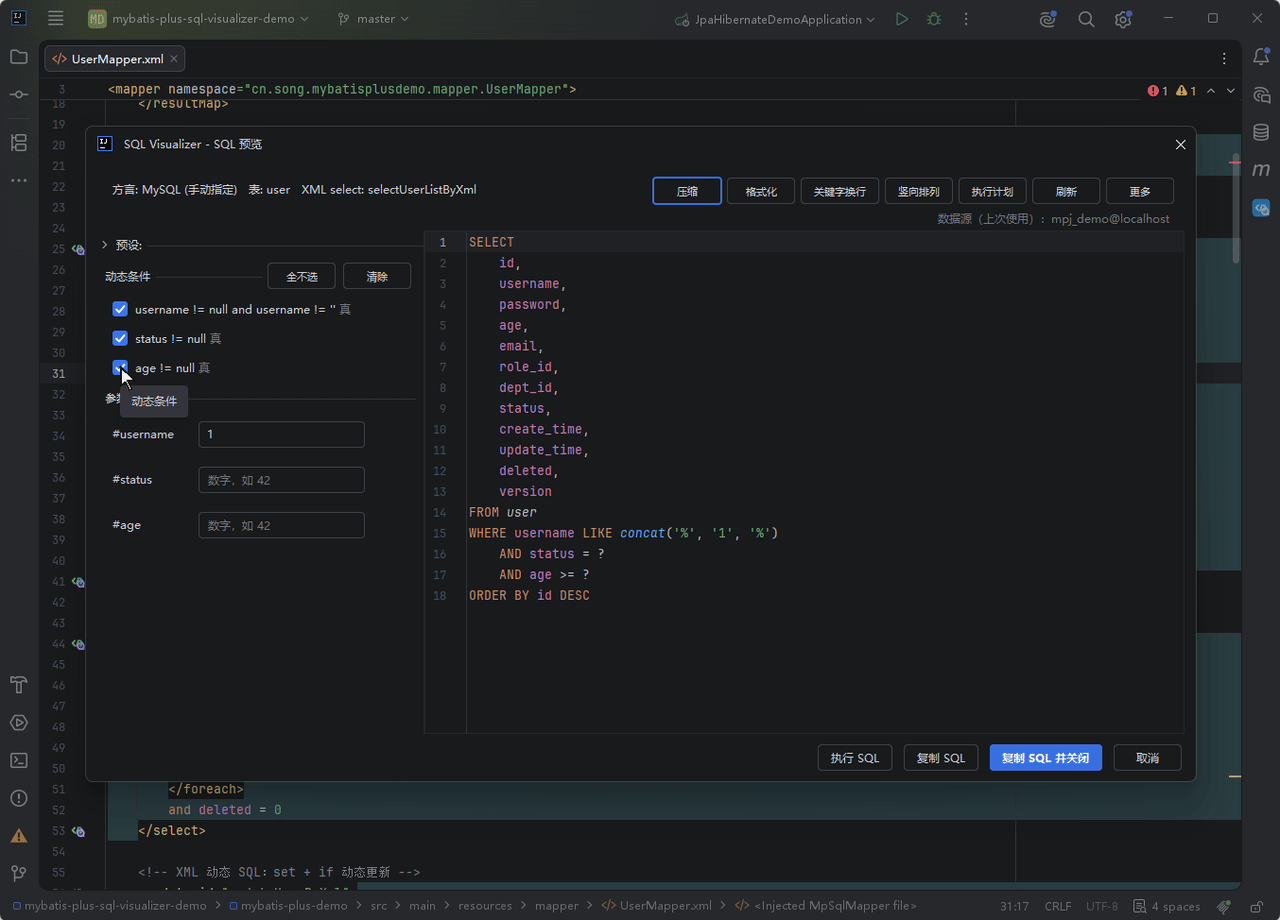Open IDE settings gear icon
The width and height of the screenshot is (1280, 920).
point(1123,19)
